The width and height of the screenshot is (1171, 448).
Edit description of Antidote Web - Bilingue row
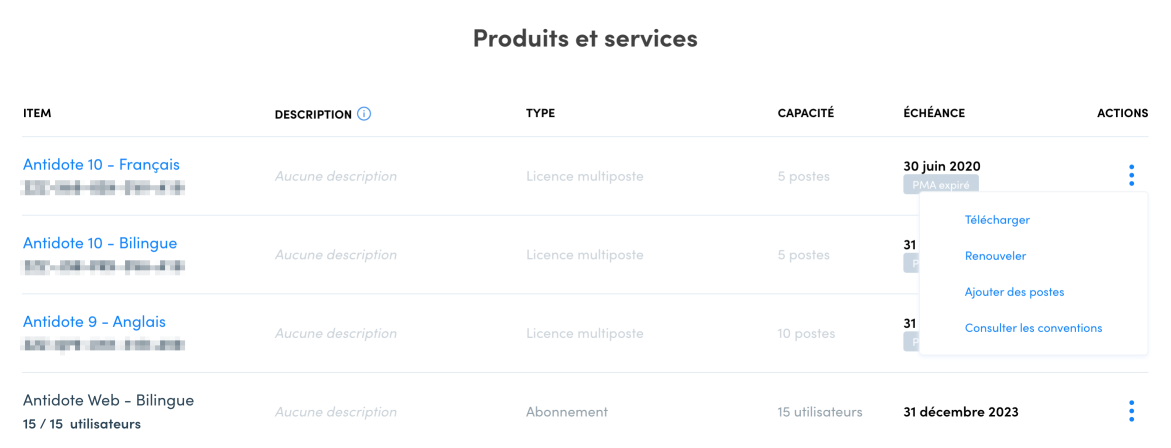pos(336,412)
